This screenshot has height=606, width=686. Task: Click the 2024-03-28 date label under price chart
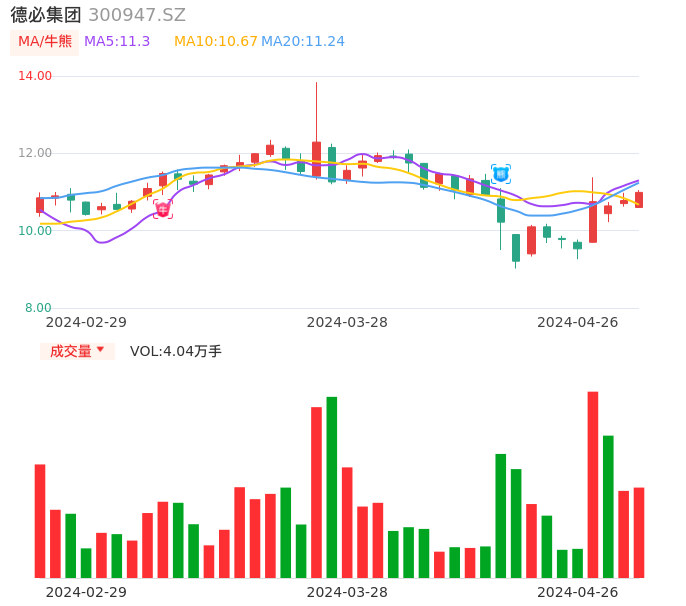(347, 322)
